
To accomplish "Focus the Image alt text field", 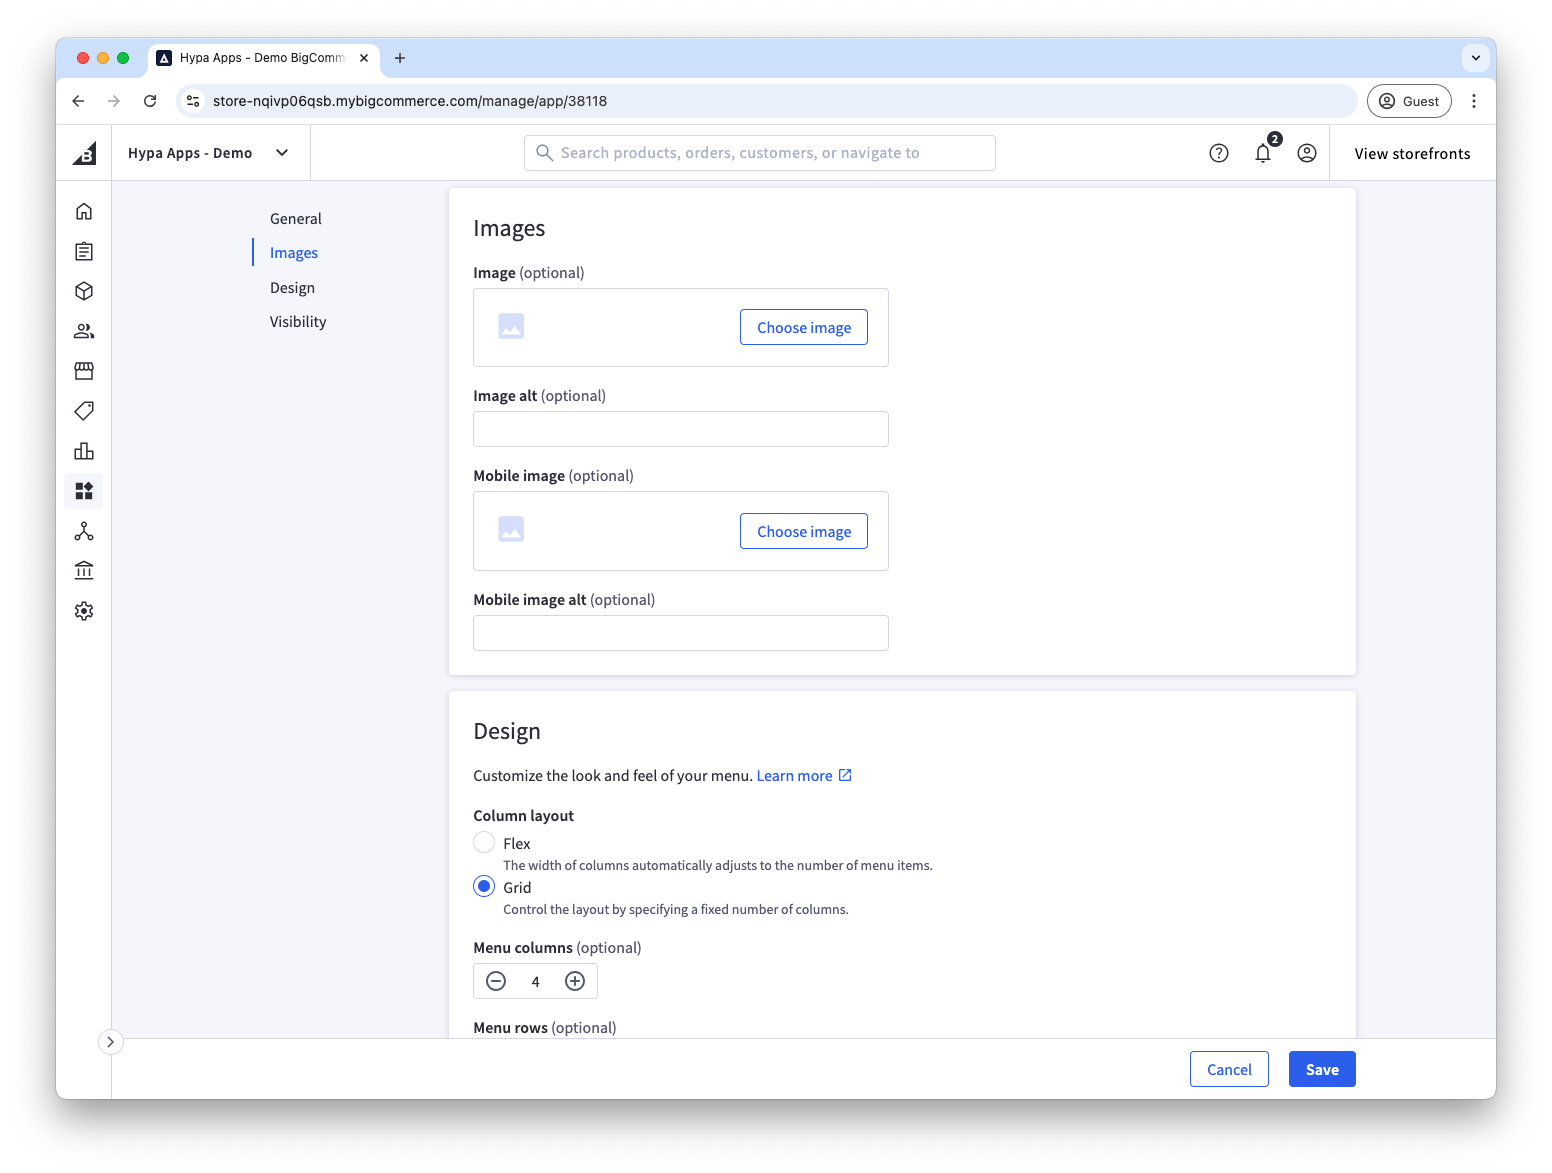I will (x=681, y=429).
